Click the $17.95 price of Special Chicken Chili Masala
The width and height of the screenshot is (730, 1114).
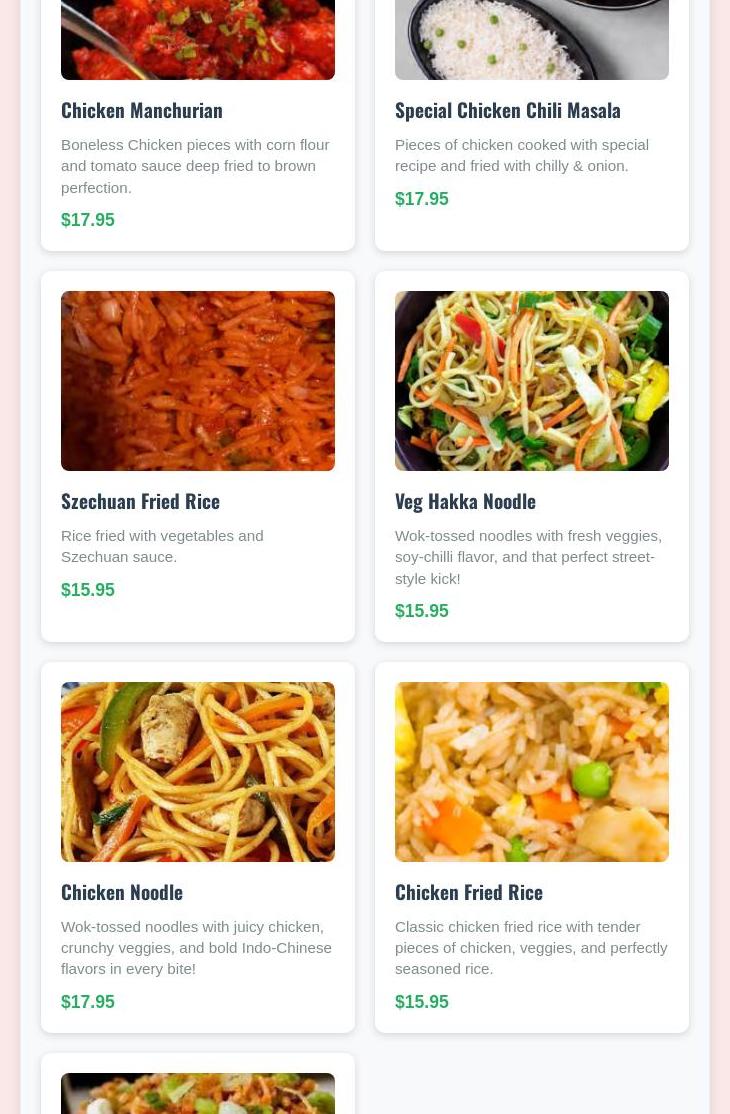[x=422, y=198]
